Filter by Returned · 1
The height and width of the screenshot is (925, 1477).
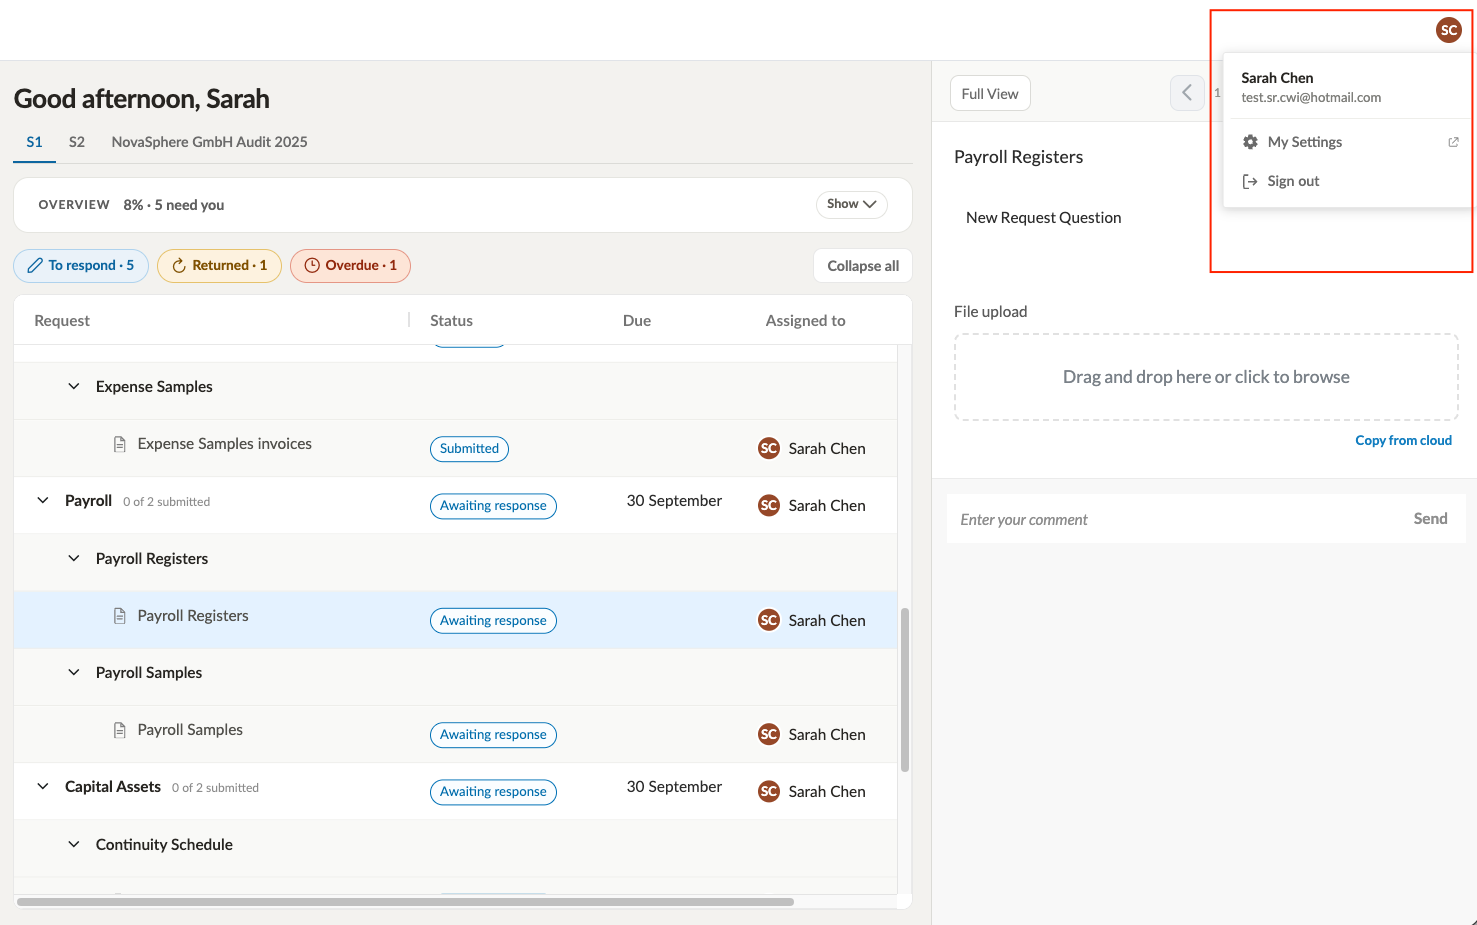(x=219, y=265)
